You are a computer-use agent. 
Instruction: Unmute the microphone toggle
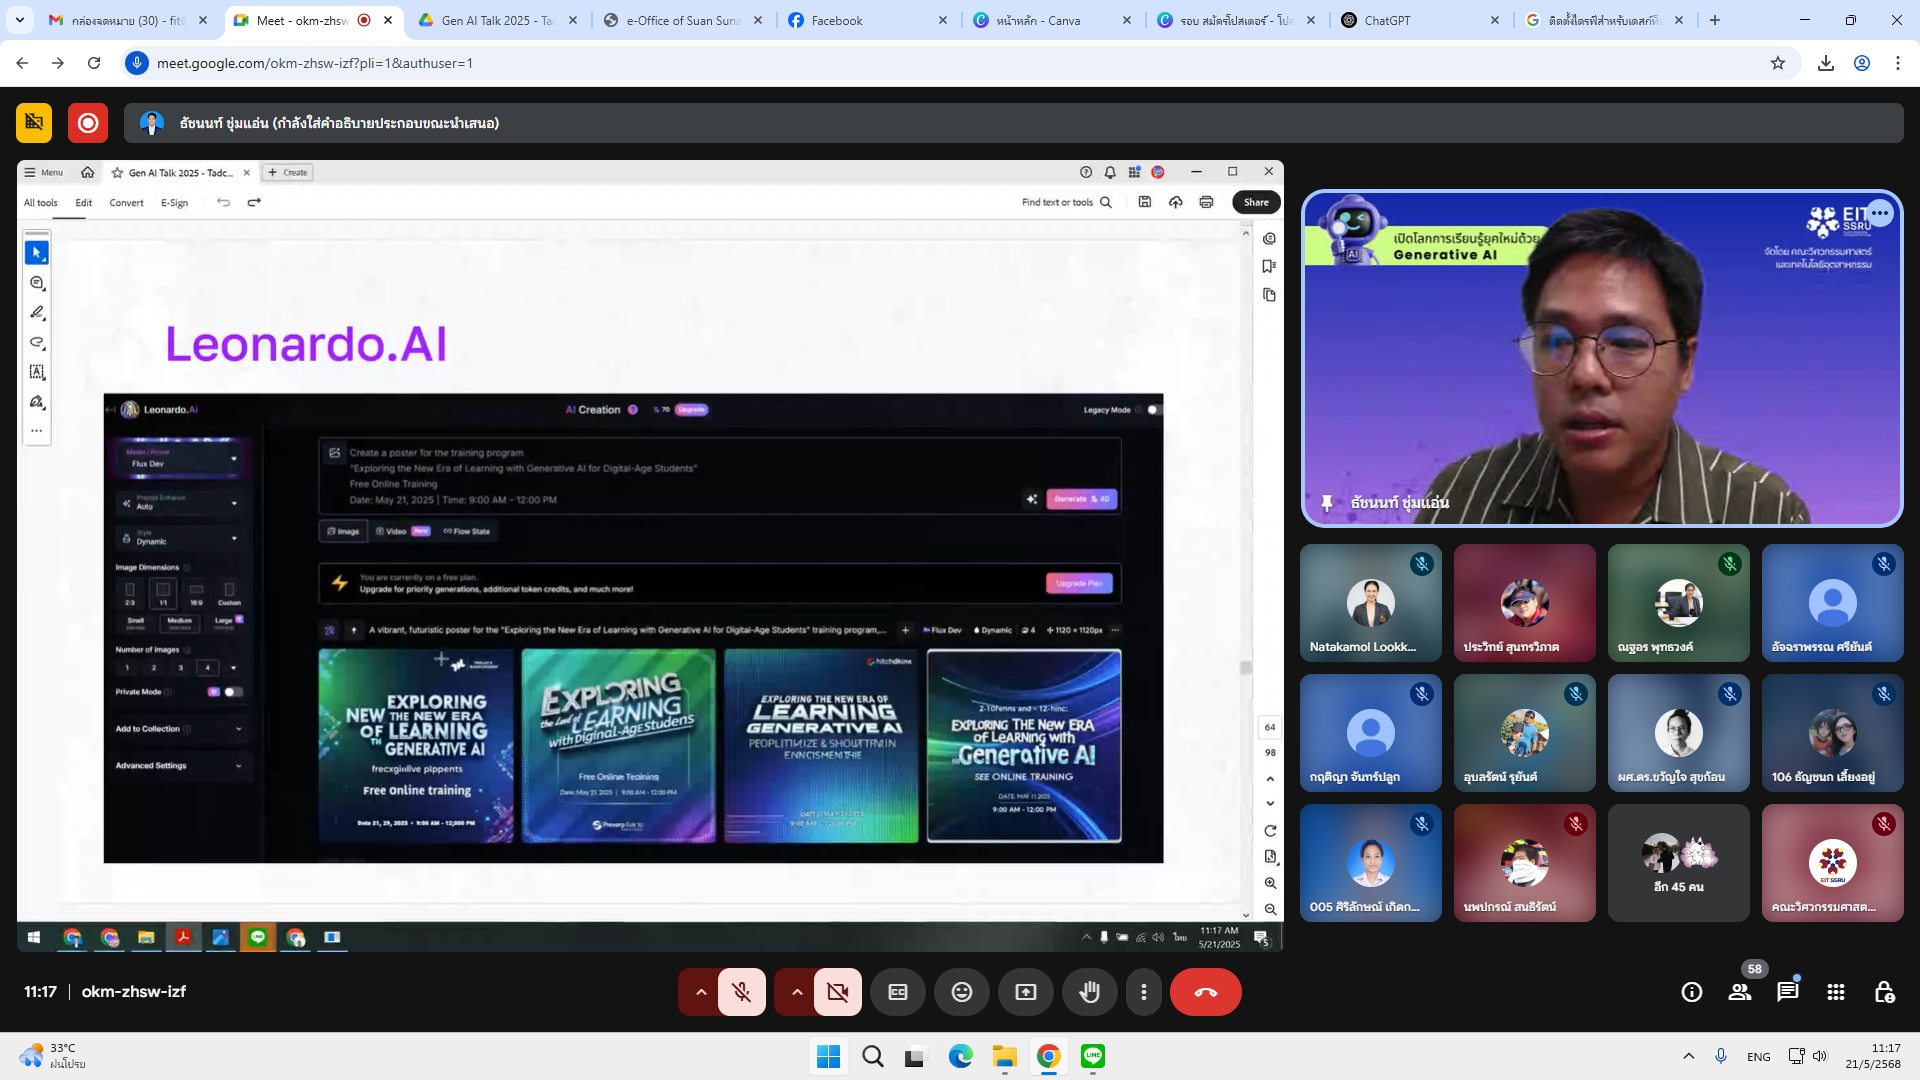(741, 992)
